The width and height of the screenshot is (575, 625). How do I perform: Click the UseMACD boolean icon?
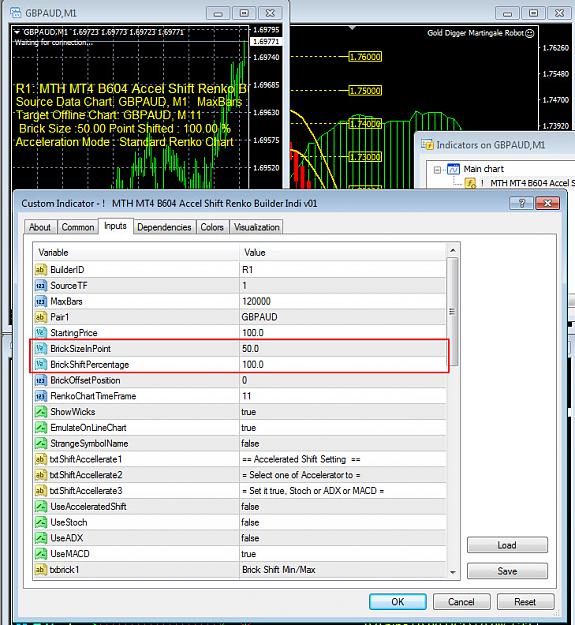pyautogui.click(x=41, y=554)
